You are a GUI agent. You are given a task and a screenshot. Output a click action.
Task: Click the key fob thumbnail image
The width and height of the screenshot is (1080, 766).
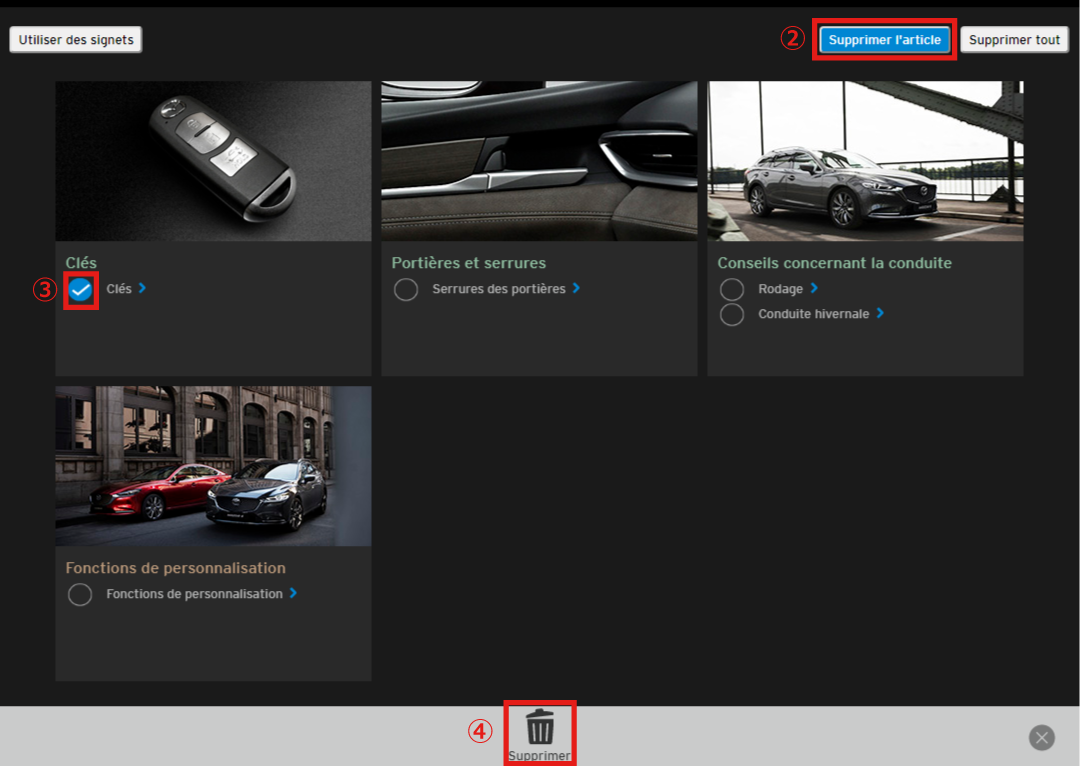(213, 161)
